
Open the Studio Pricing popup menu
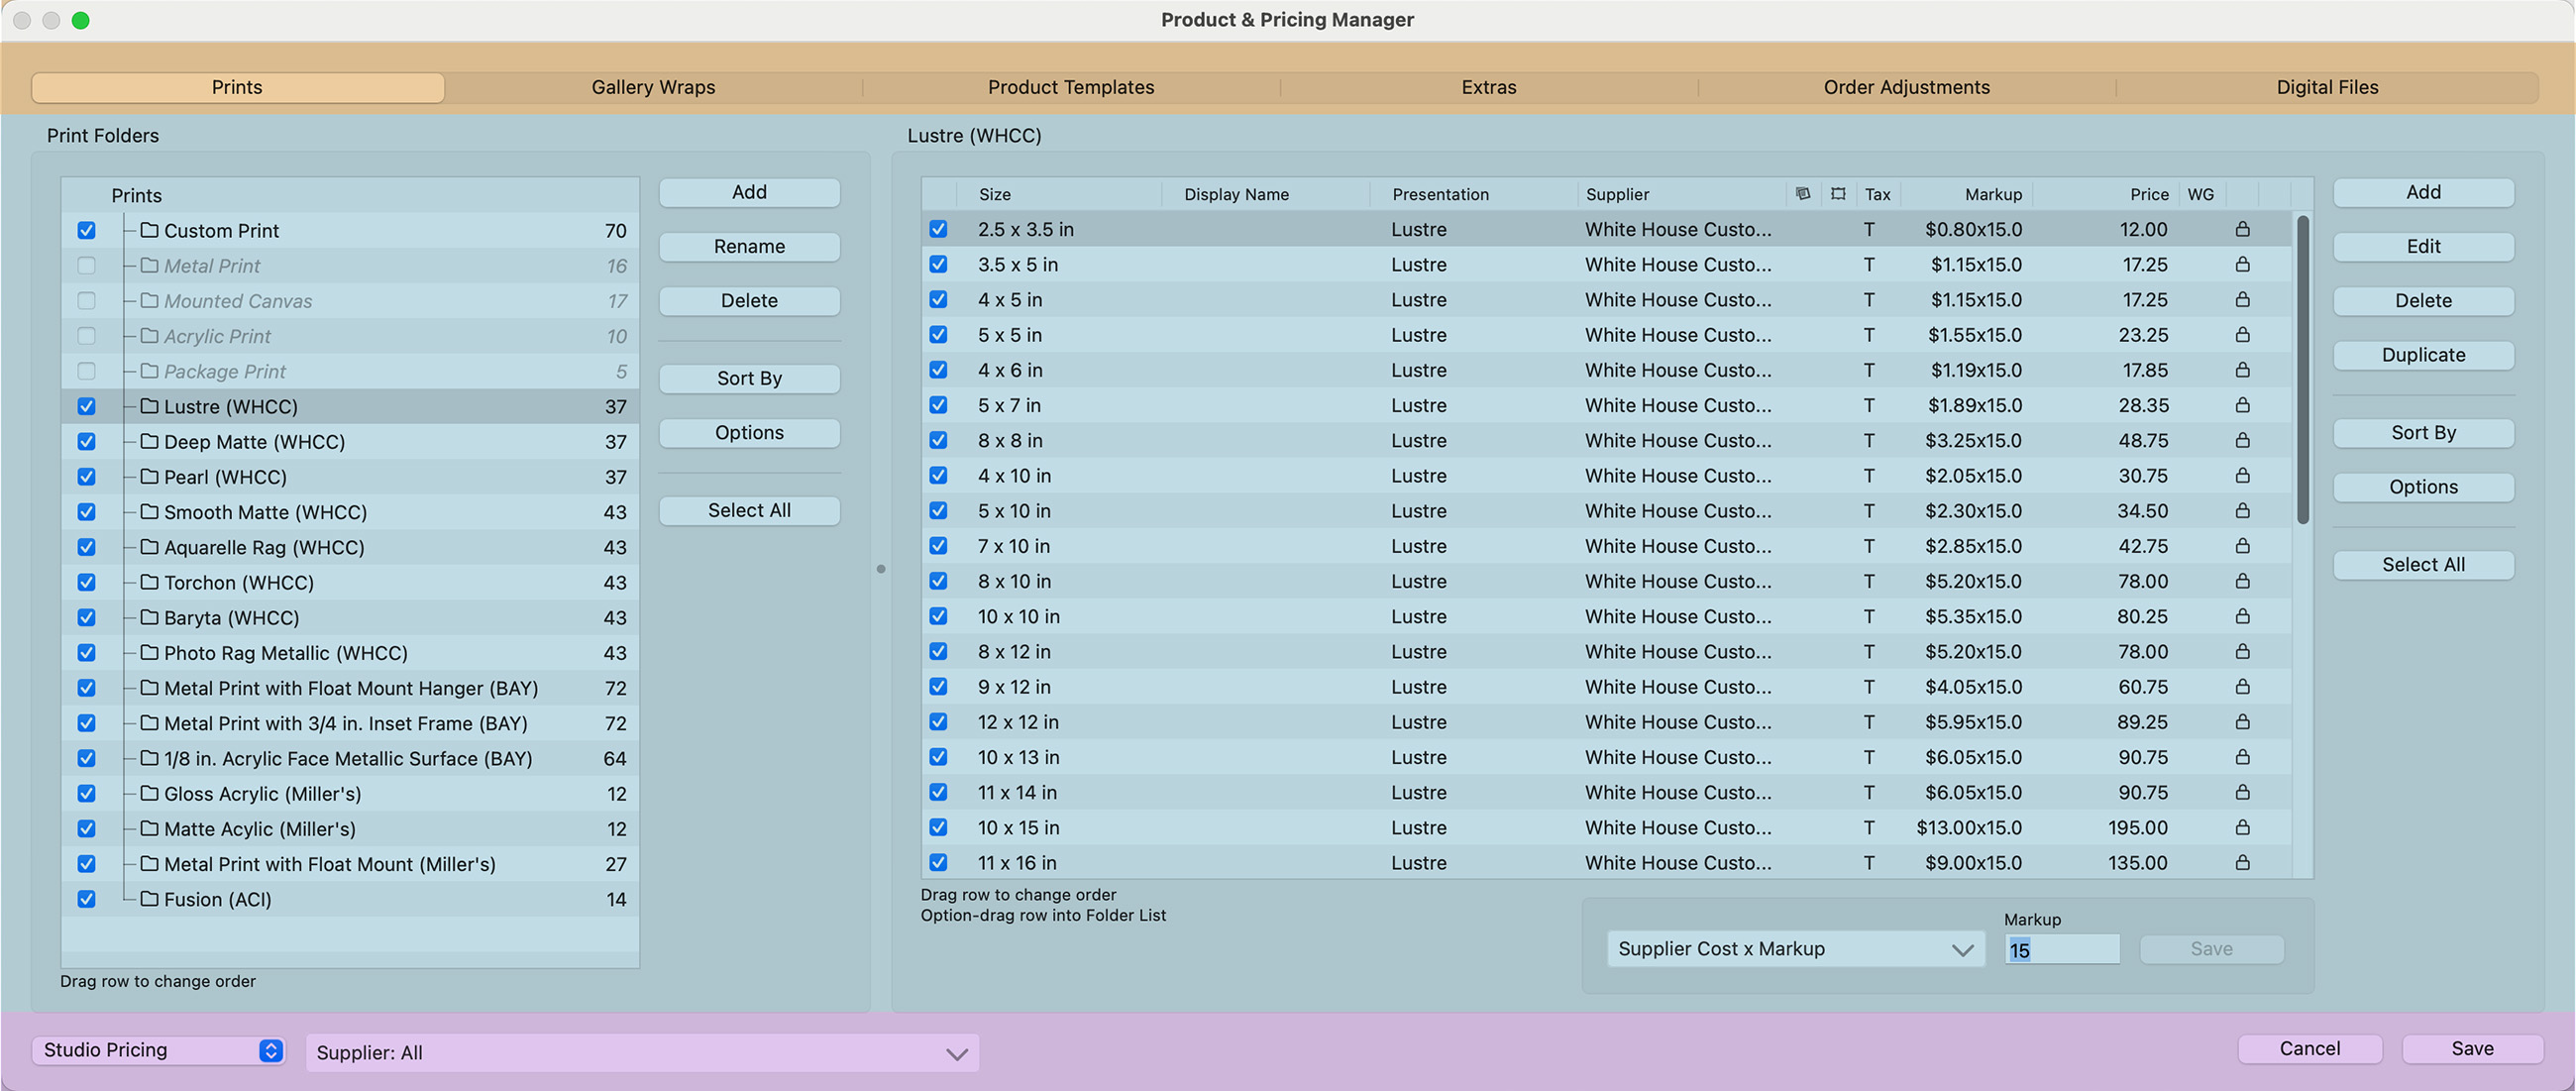[x=160, y=1050]
